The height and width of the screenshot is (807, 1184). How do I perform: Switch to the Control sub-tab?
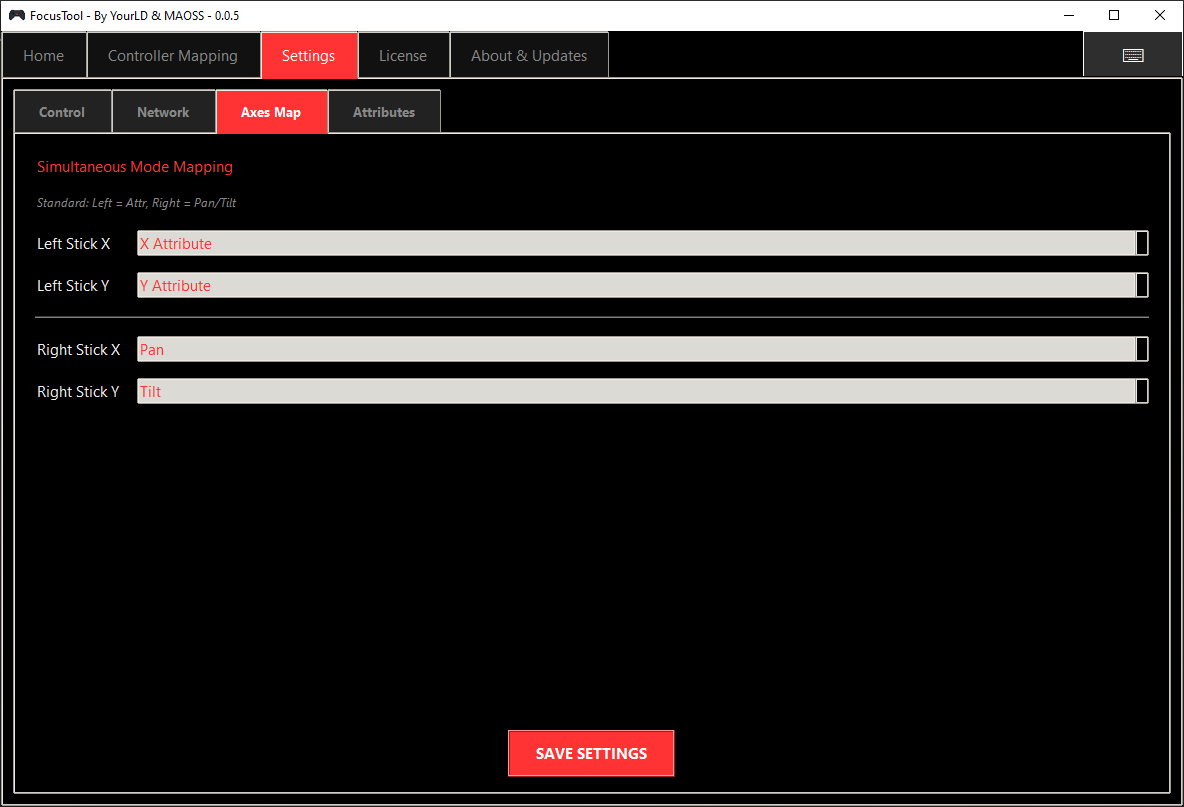click(62, 111)
